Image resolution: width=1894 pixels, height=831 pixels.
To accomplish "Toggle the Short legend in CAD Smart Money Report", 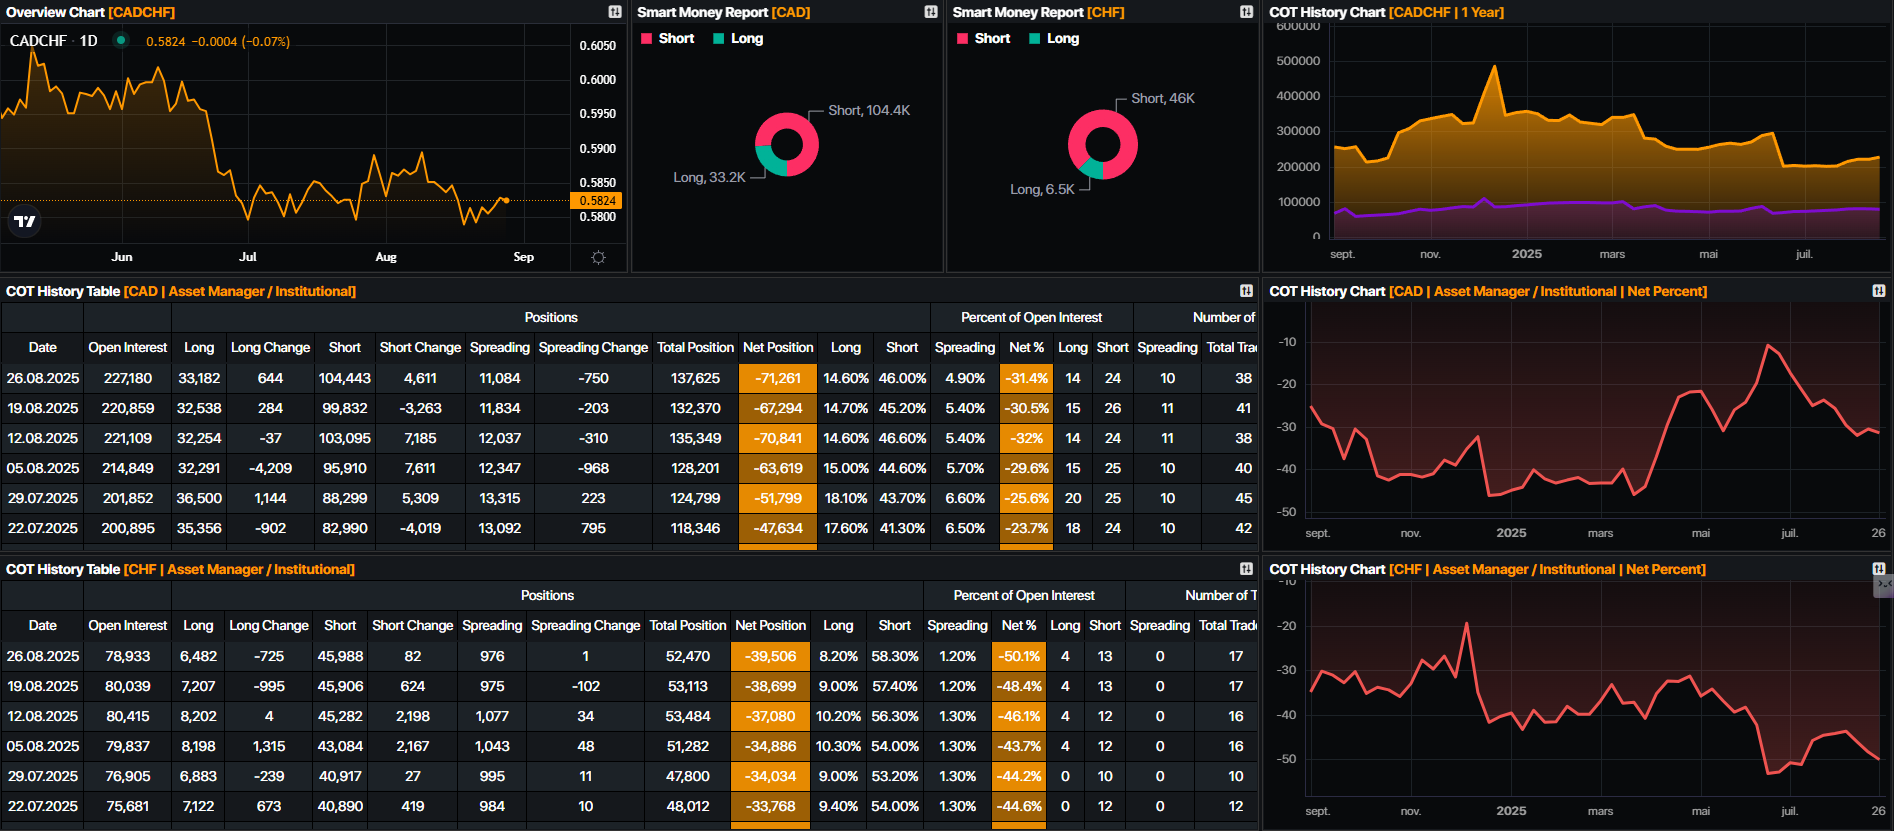I will pos(667,38).
